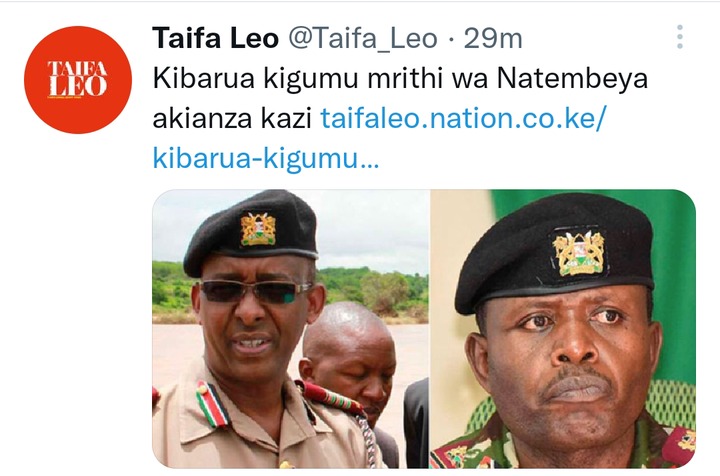The image size is (720, 476).
Task: Open right photo of officer in camouflage
Action: pyautogui.click(x=563, y=329)
